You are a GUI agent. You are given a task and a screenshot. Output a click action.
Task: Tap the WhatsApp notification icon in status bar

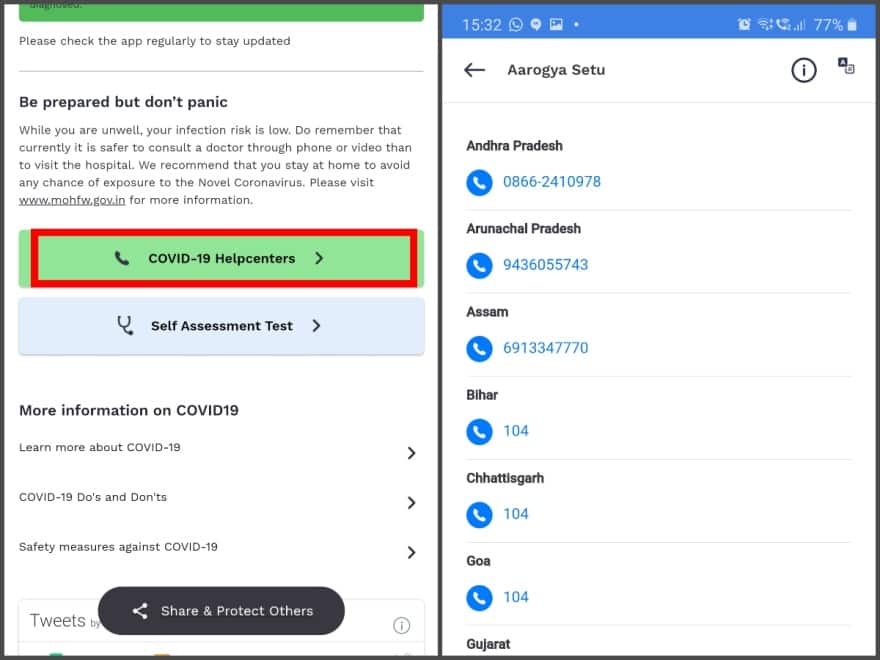516,25
